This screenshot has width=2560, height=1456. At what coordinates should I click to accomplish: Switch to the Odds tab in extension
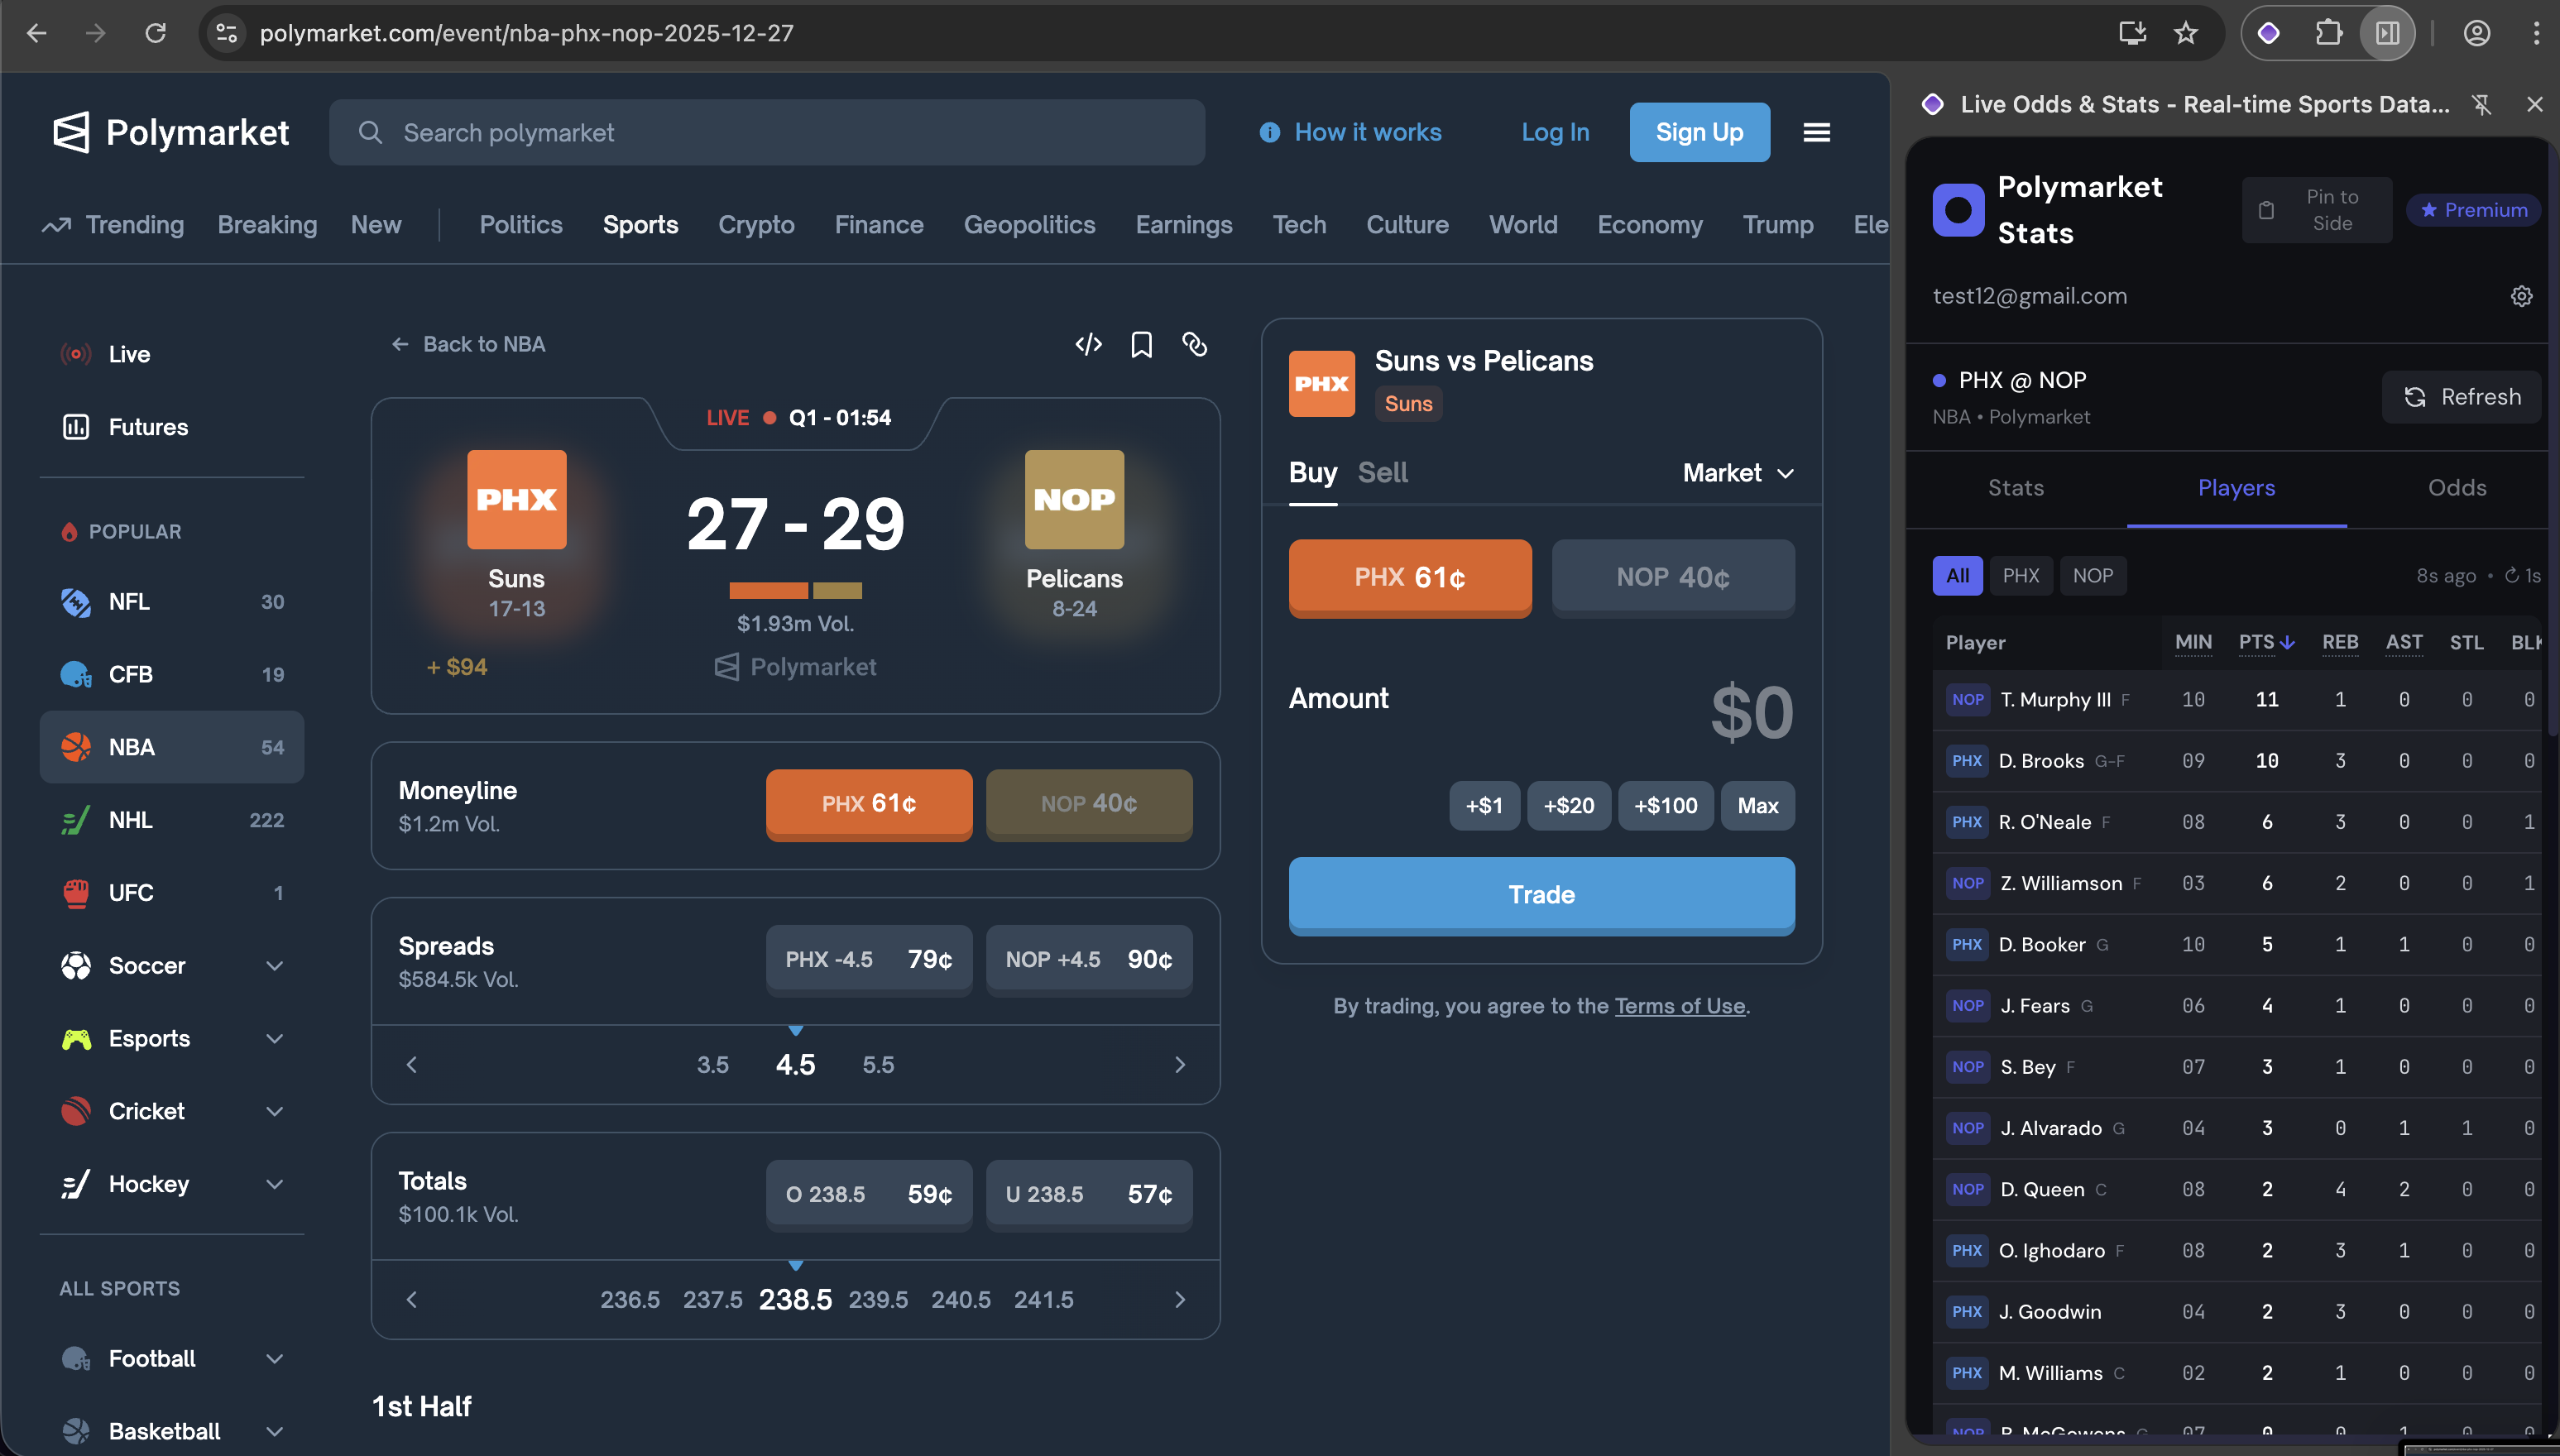pyautogui.click(x=2456, y=487)
